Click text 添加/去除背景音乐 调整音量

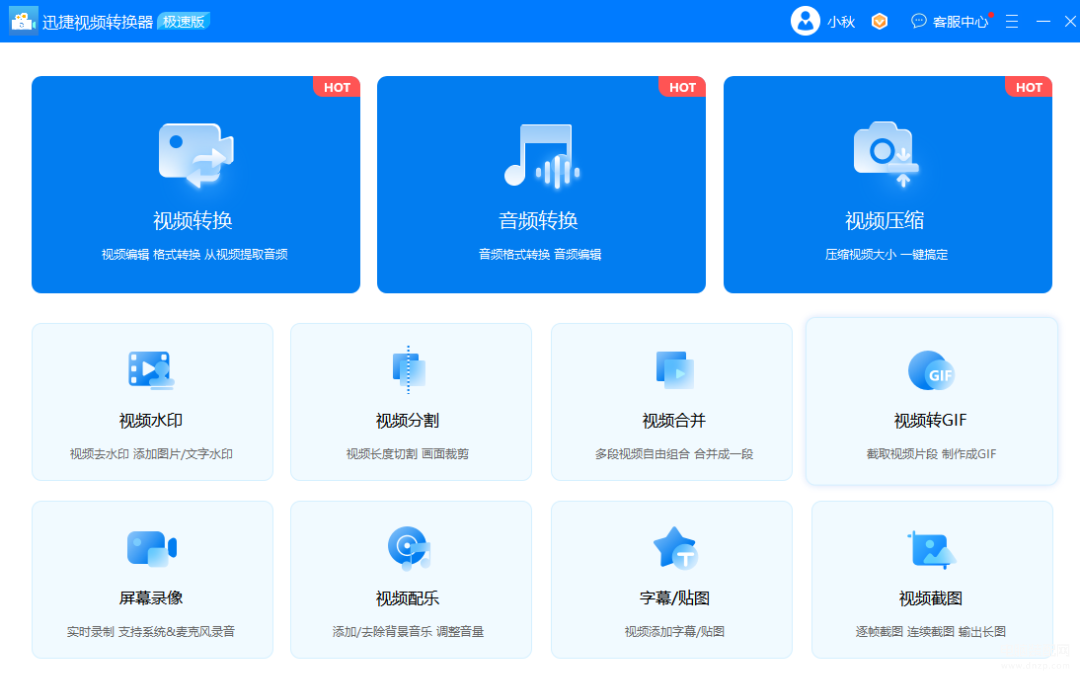tap(408, 631)
